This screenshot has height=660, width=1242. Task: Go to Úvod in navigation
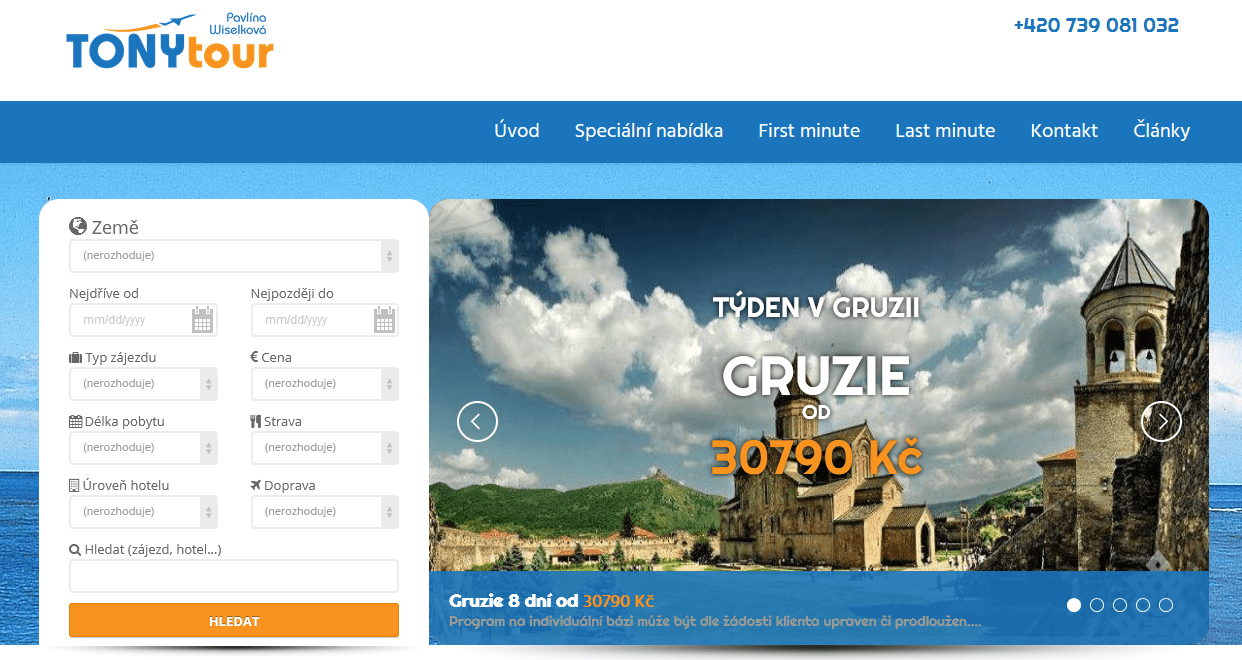pos(517,131)
